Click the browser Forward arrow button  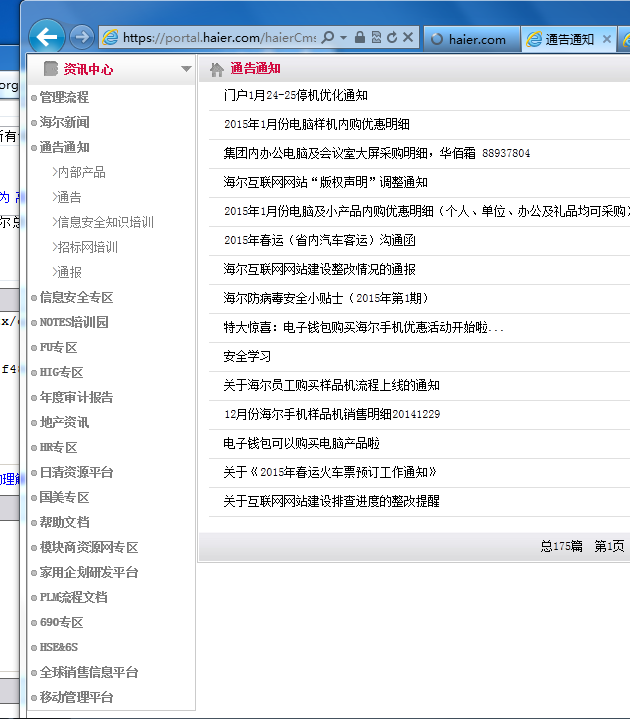point(82,37)
